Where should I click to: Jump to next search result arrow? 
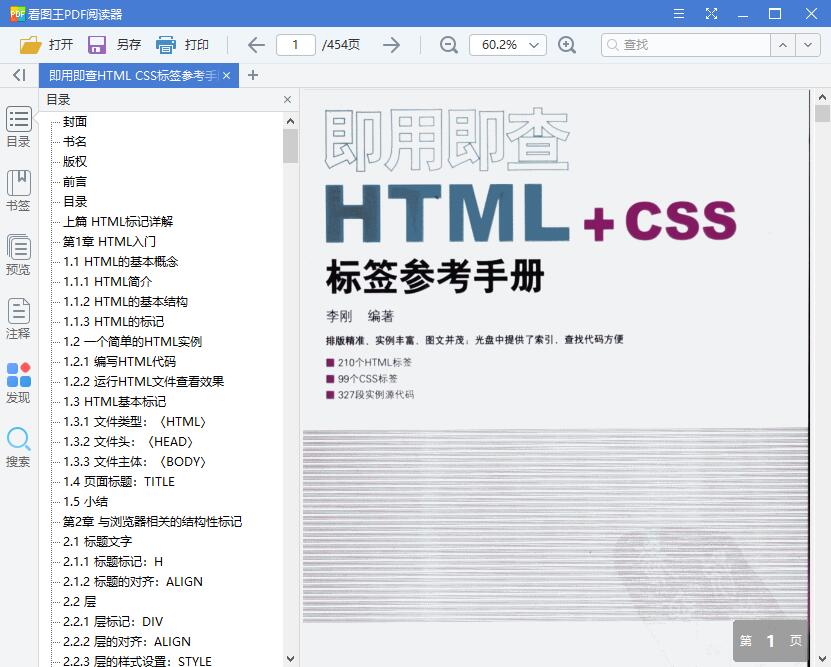point(809,44)
